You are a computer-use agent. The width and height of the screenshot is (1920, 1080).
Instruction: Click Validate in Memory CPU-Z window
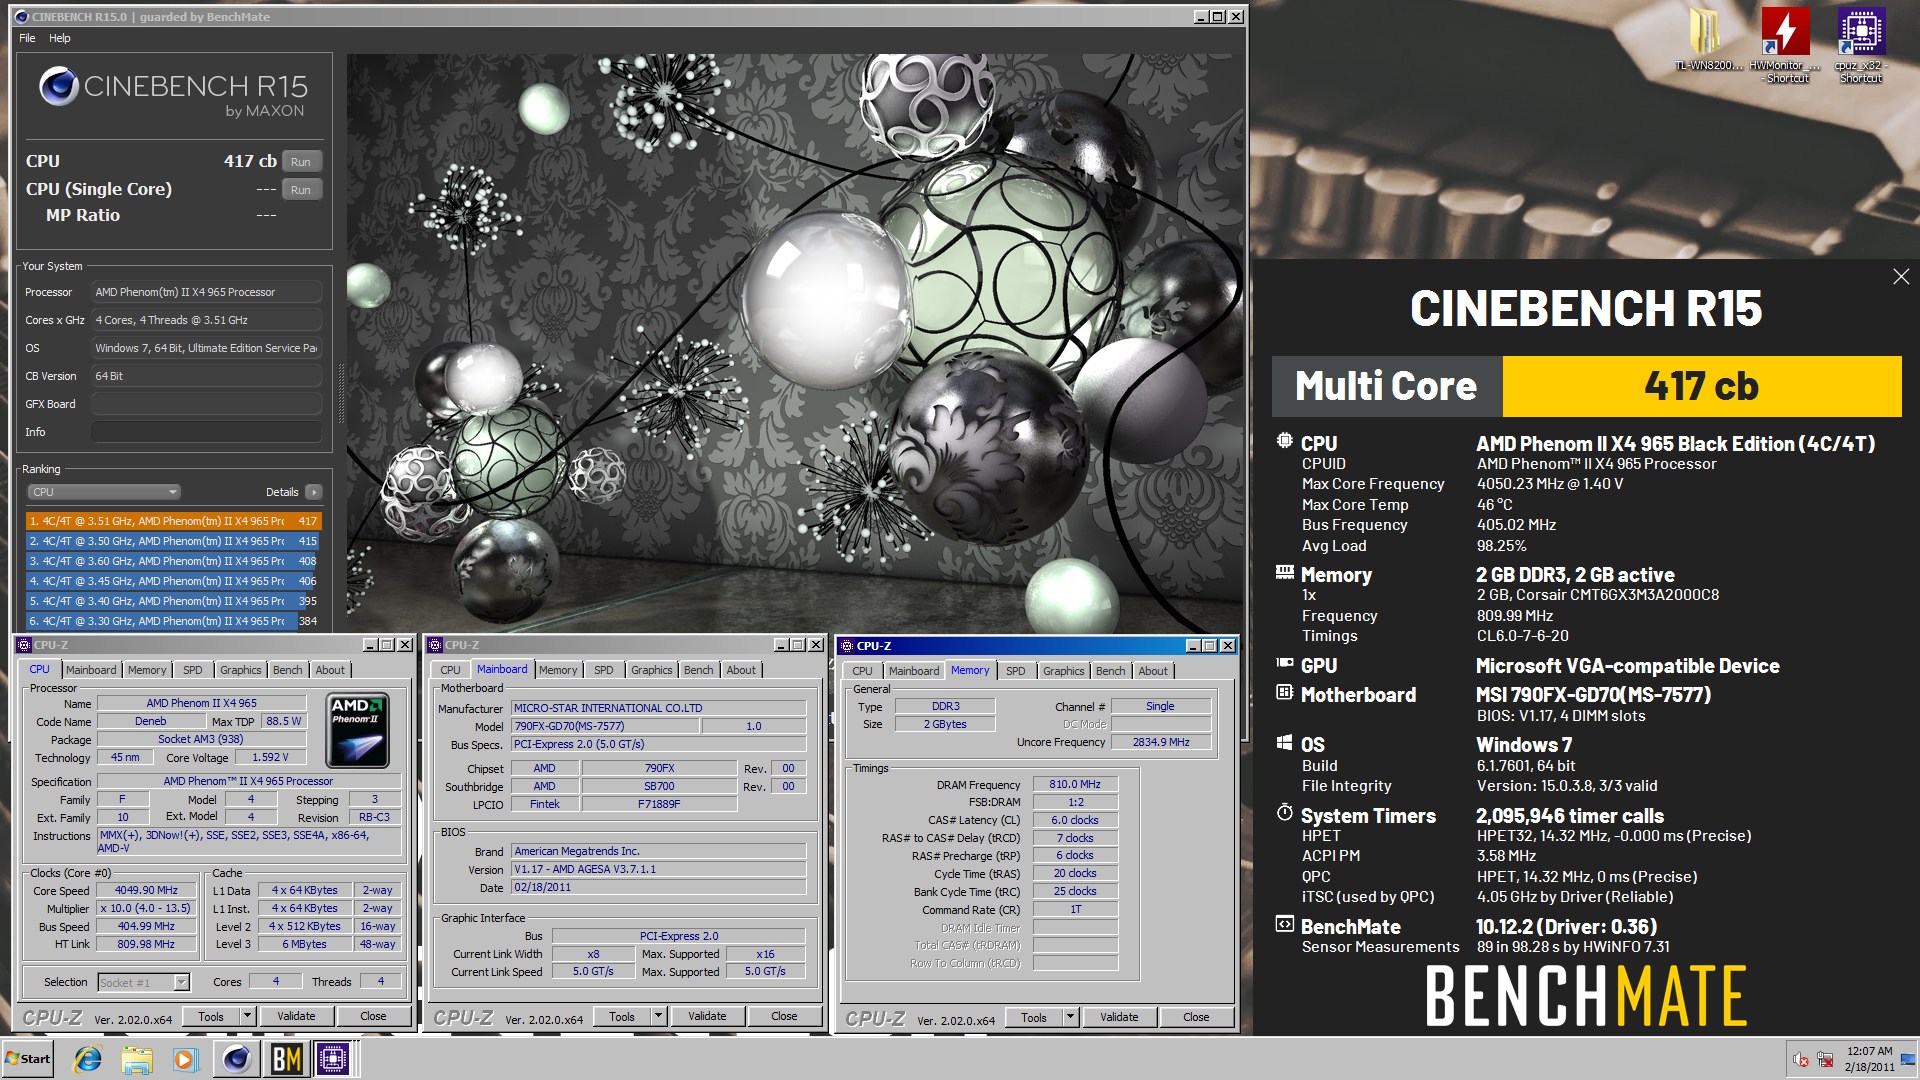pyautogui.click(x=1119, y=1018)
